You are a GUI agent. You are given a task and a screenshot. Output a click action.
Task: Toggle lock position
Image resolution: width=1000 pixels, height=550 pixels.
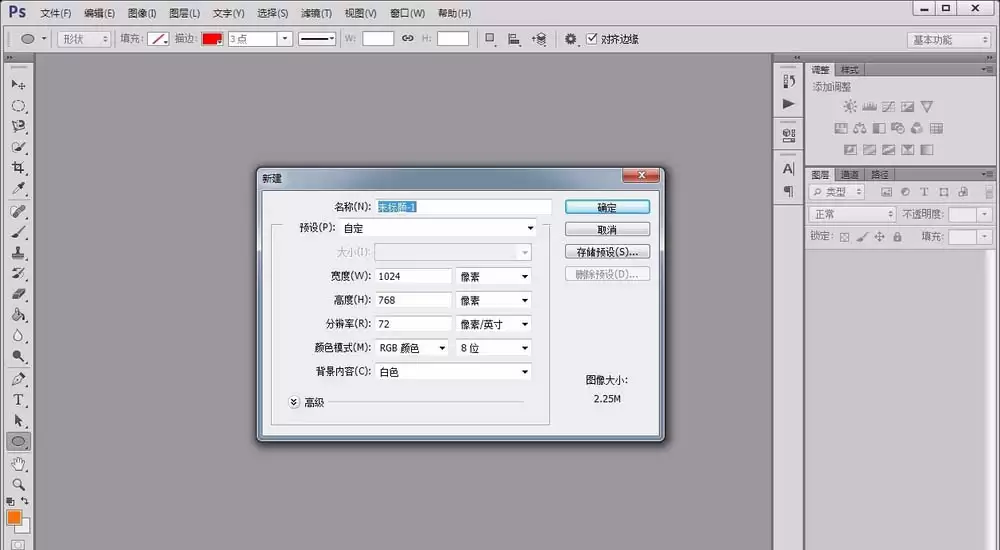click(879, 237)
